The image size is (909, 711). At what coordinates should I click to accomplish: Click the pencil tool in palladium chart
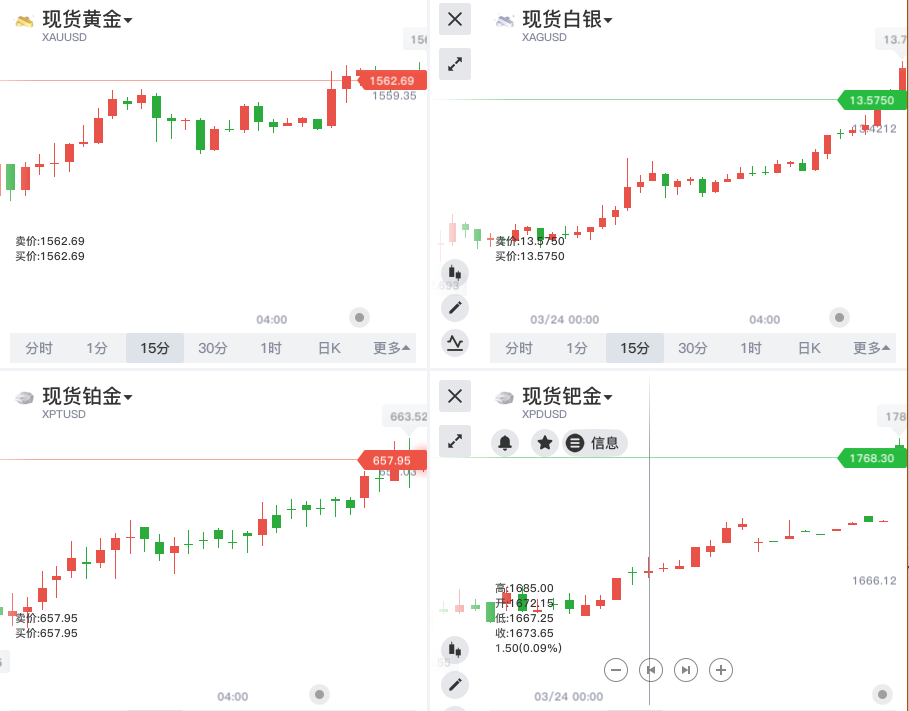click(455, 684)
